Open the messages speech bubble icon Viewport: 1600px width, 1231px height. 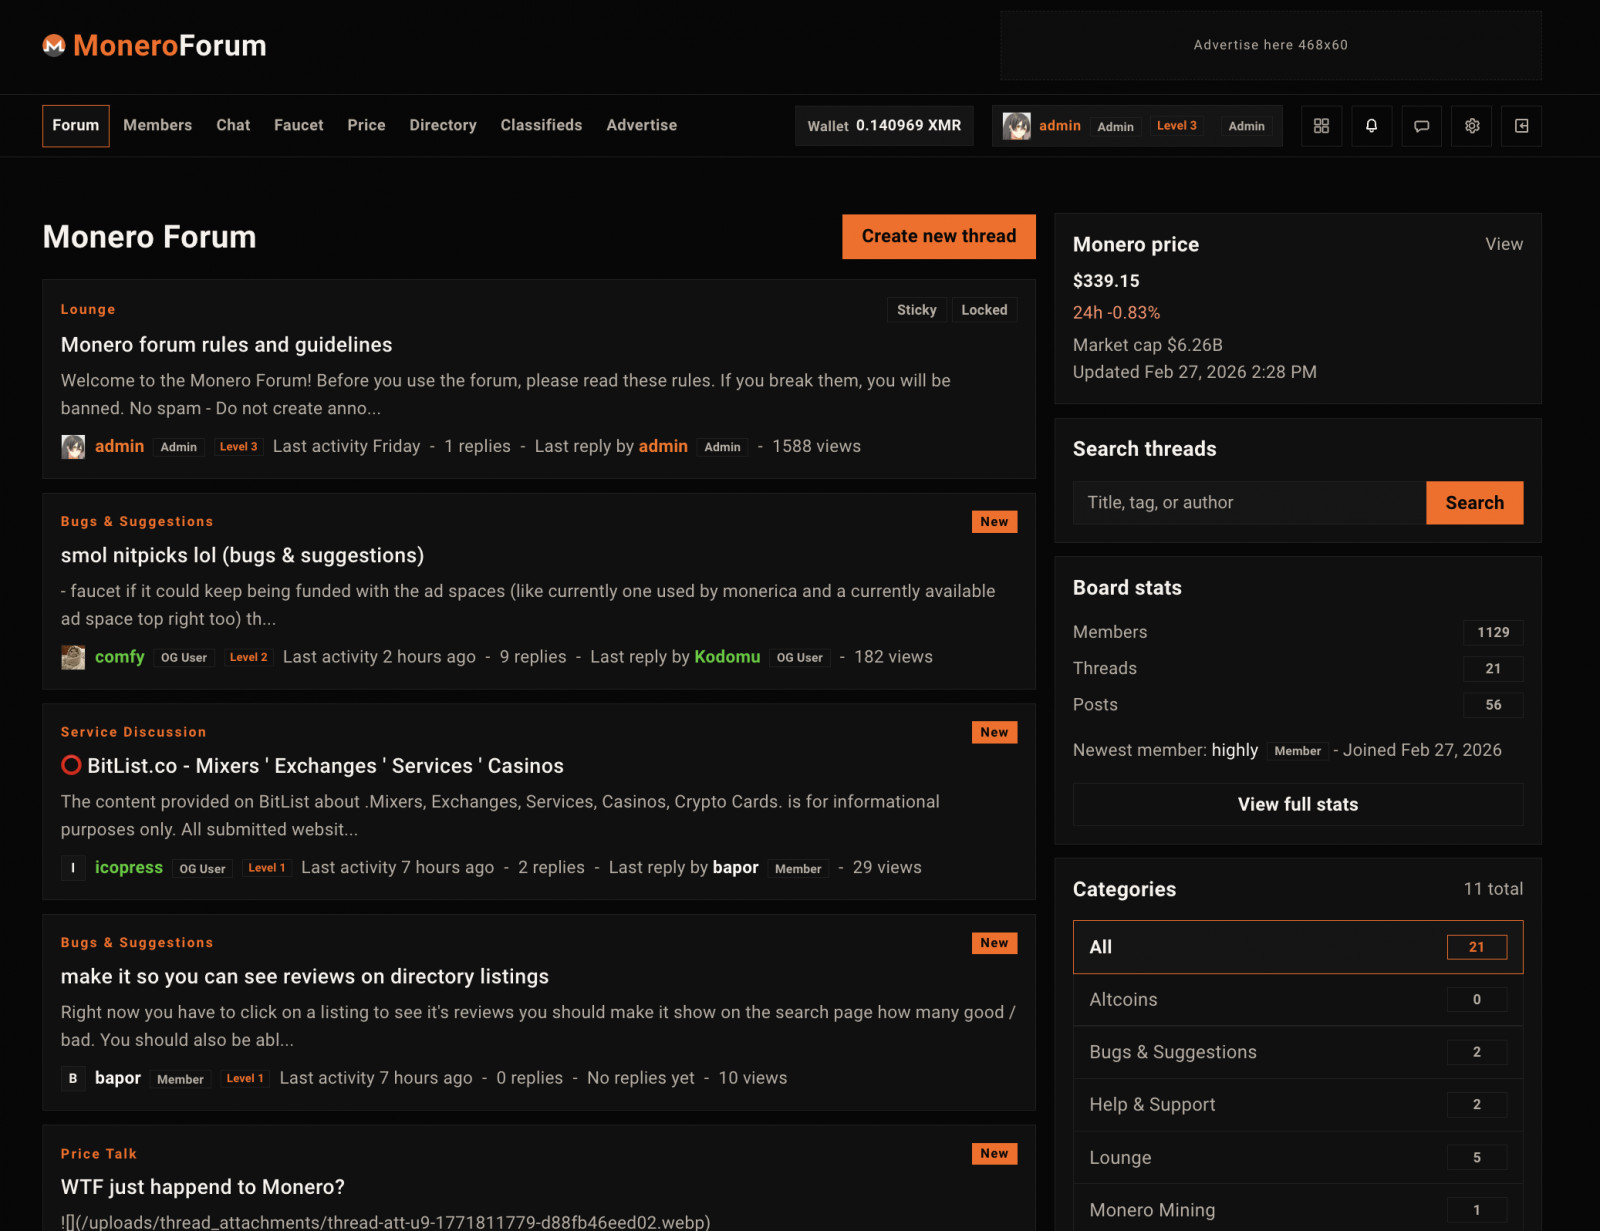pos(1421,126)
